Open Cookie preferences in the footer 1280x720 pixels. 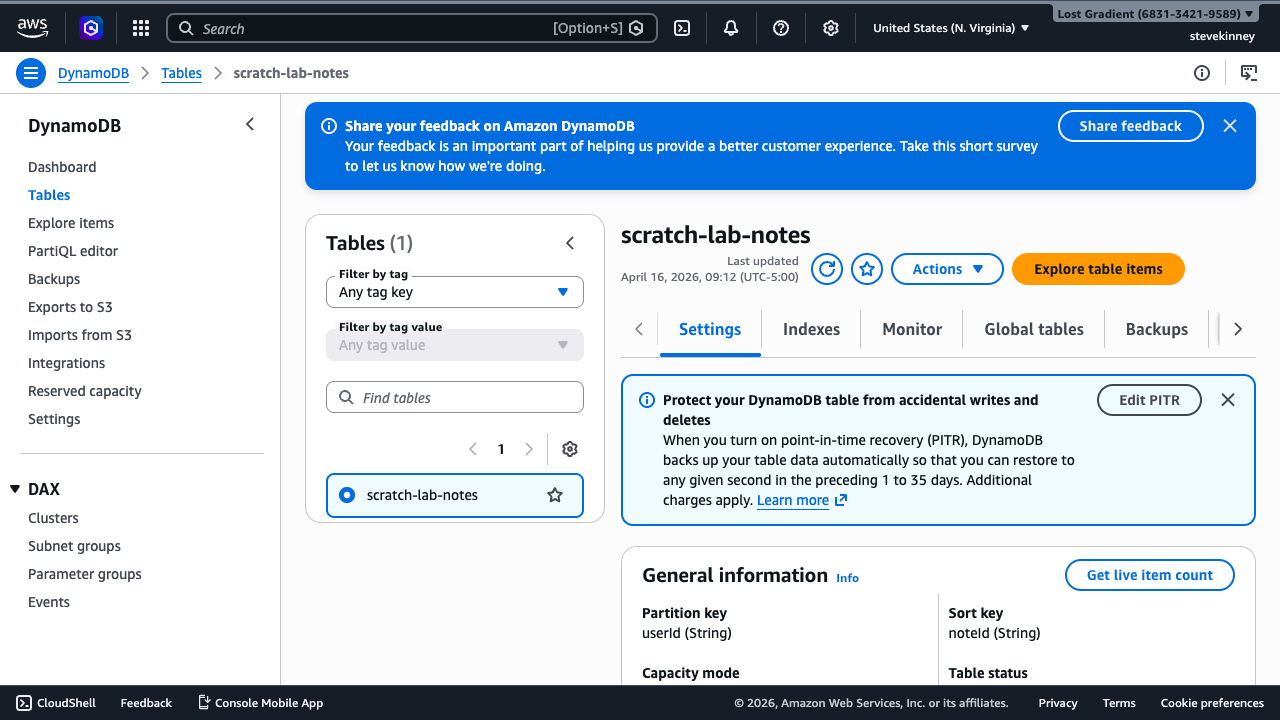1212,703
